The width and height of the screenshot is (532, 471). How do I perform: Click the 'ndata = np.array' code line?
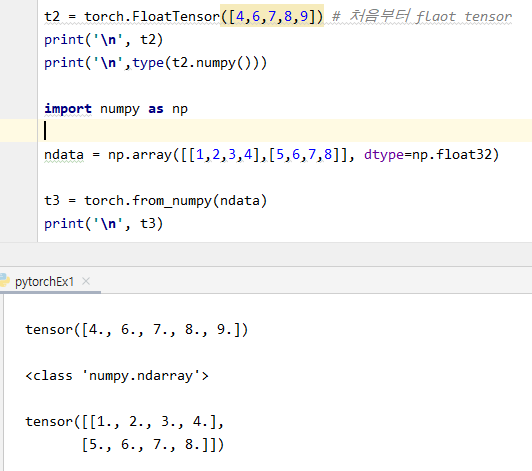click(271, 155)
